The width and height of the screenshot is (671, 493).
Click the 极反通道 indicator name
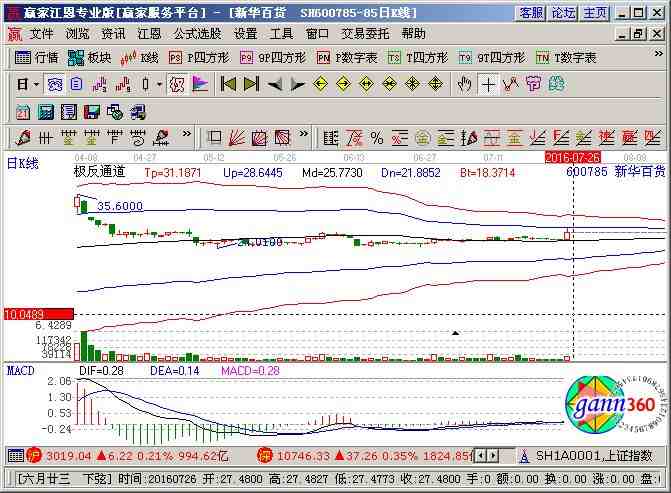pyautogui.click(x=99, y=172)
